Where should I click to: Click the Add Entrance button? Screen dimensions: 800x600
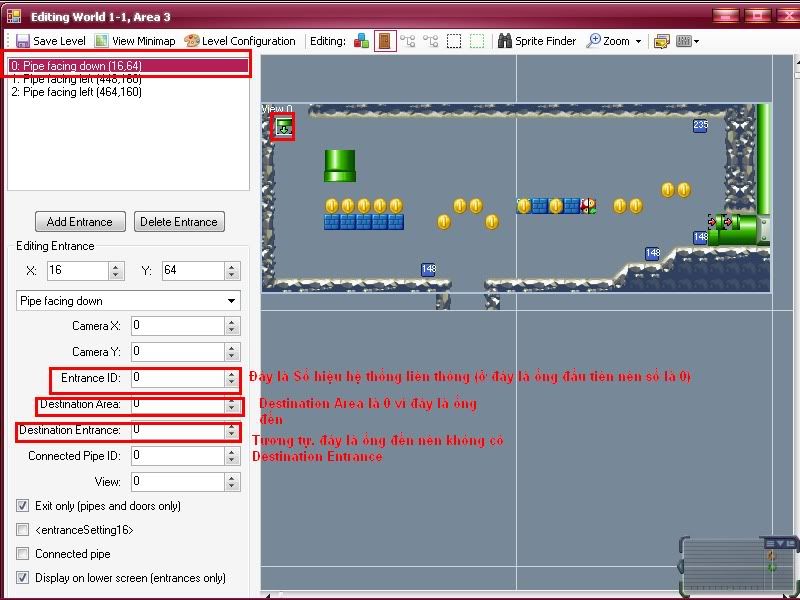80,222
